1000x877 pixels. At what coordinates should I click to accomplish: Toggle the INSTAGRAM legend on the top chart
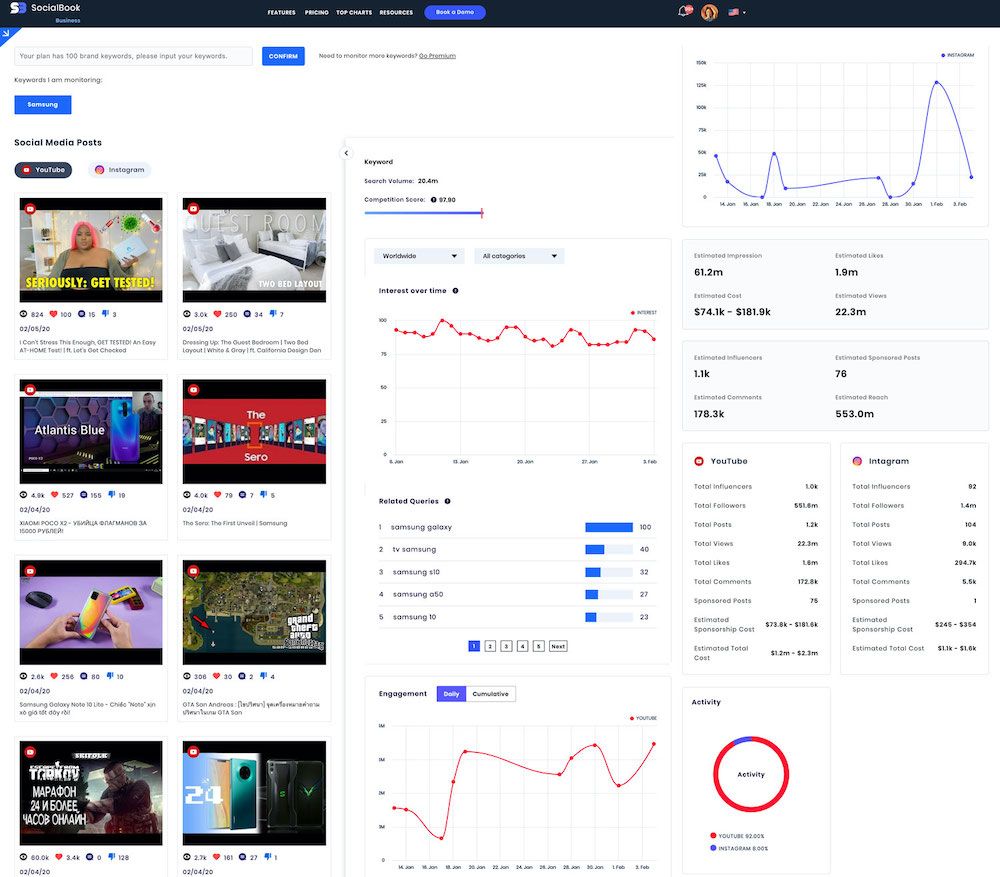(958, 55)
